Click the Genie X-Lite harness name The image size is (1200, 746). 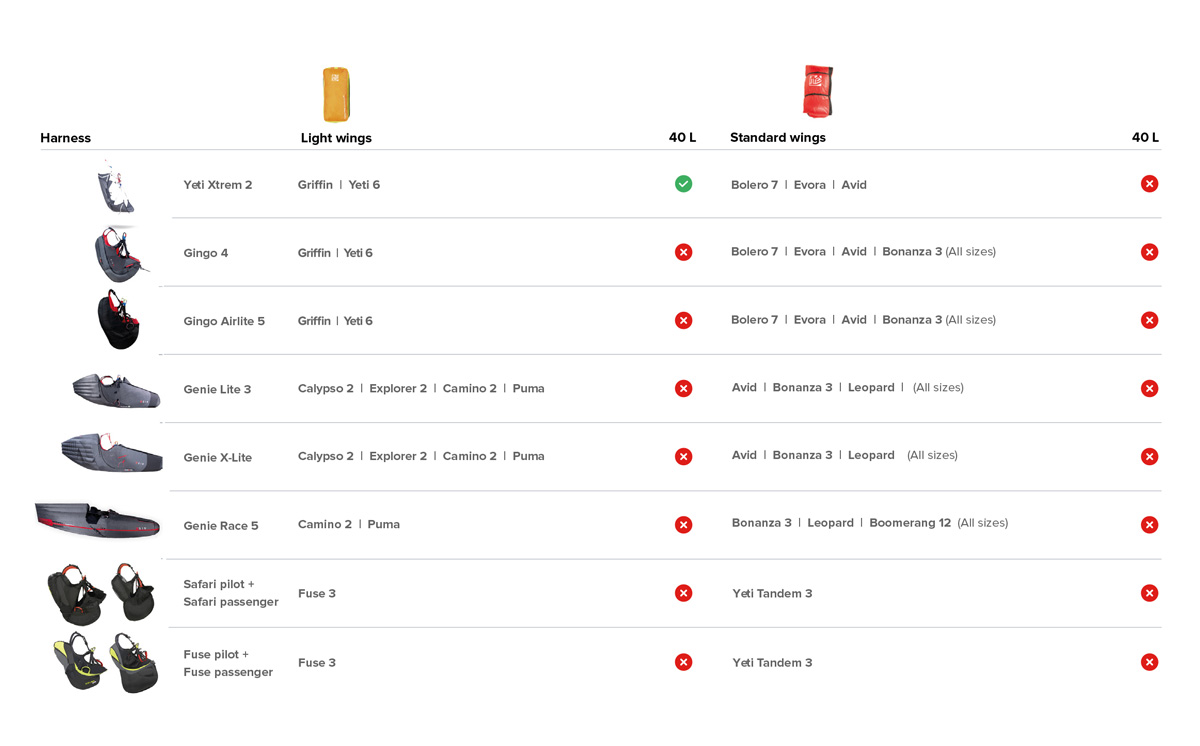(218, 457)
